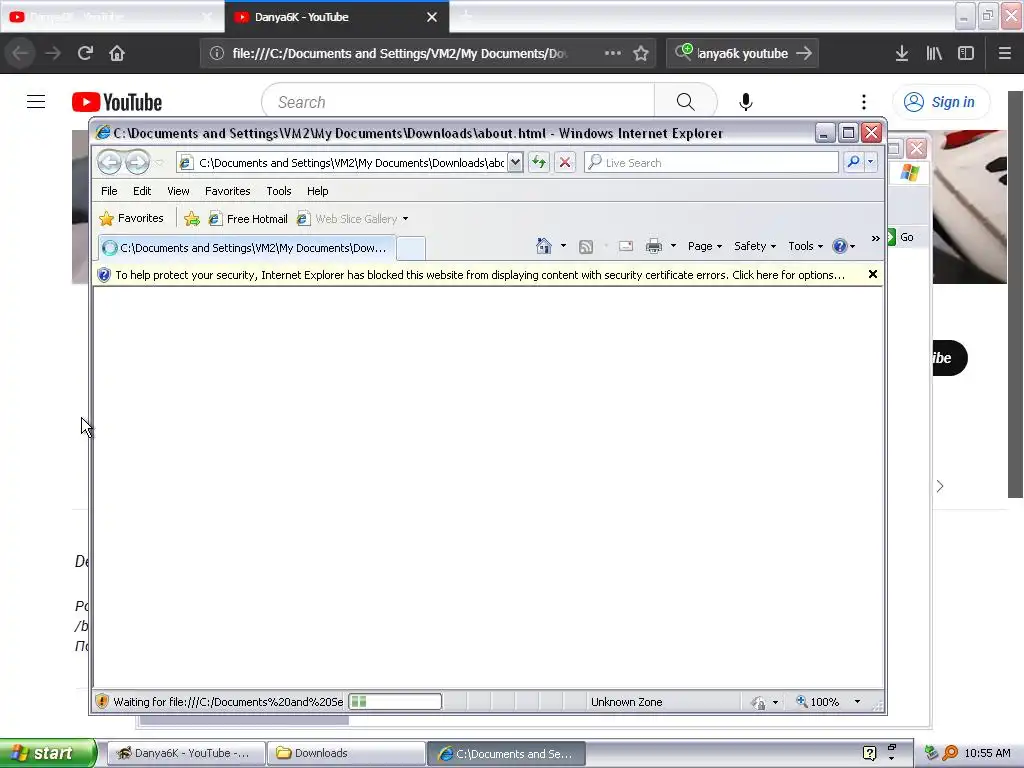Open Favorites star button in IE
Image resolution: width=1024 pixels, height=768 pixels.
coord(131,218)
